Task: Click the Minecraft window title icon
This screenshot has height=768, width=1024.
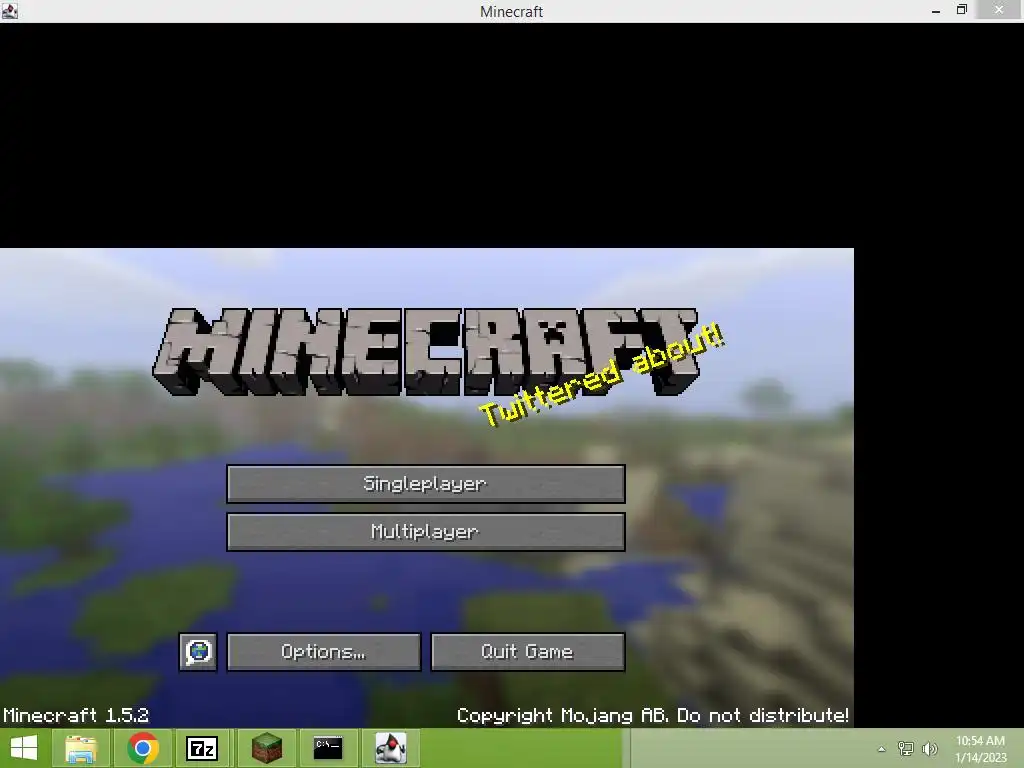Action: click(9, 11)
